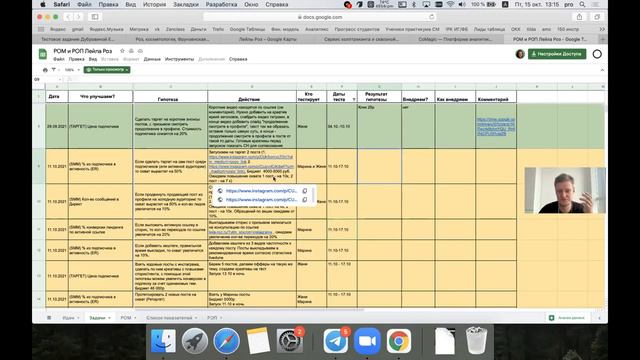Screen dimensions: 640x360
Task: Star the document РОМ и РОП Лейла Роз
Action: pos(122,51)
